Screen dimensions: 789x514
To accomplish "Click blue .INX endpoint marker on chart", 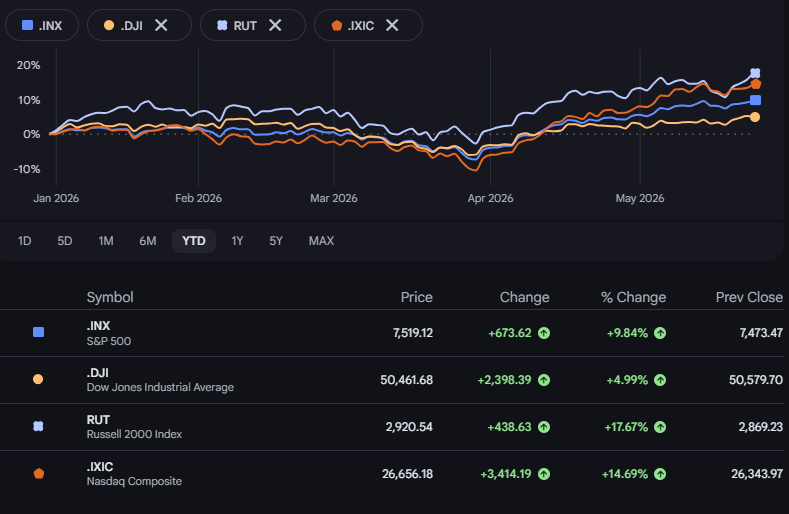I will [x=755, y=100].
